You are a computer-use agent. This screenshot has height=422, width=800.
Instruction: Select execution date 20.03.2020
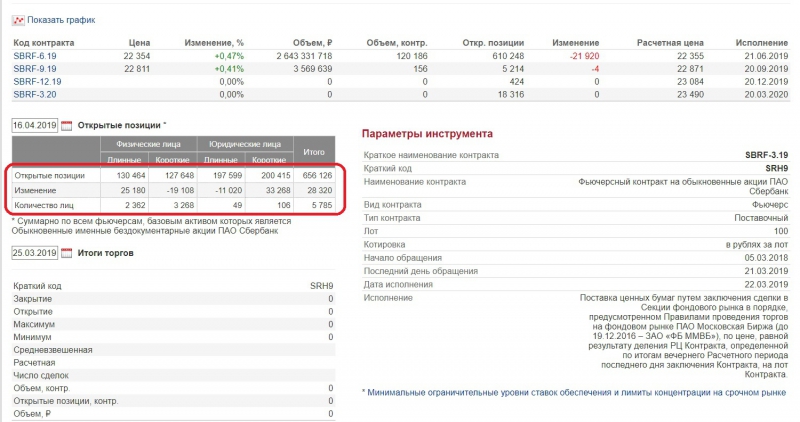click(x=766, y=94)
